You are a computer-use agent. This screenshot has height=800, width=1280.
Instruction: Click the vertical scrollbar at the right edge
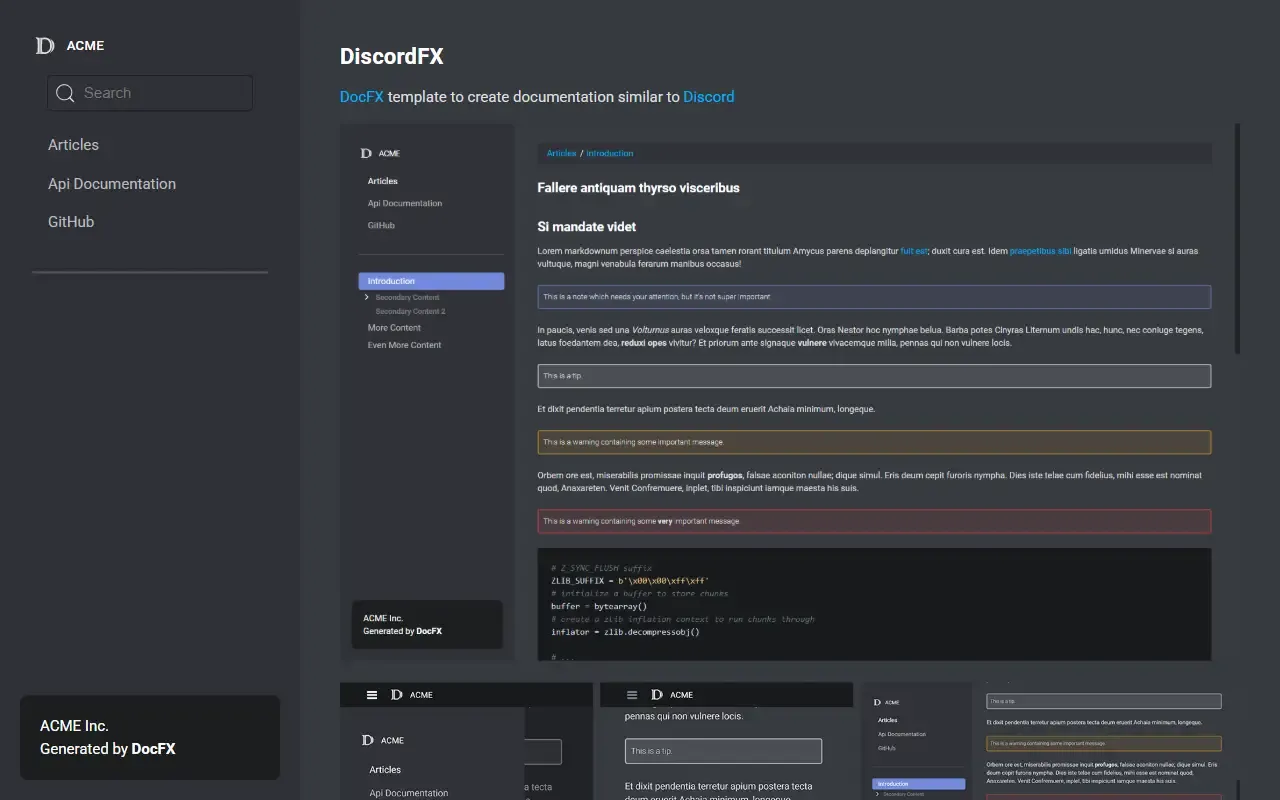(1238, 238)
